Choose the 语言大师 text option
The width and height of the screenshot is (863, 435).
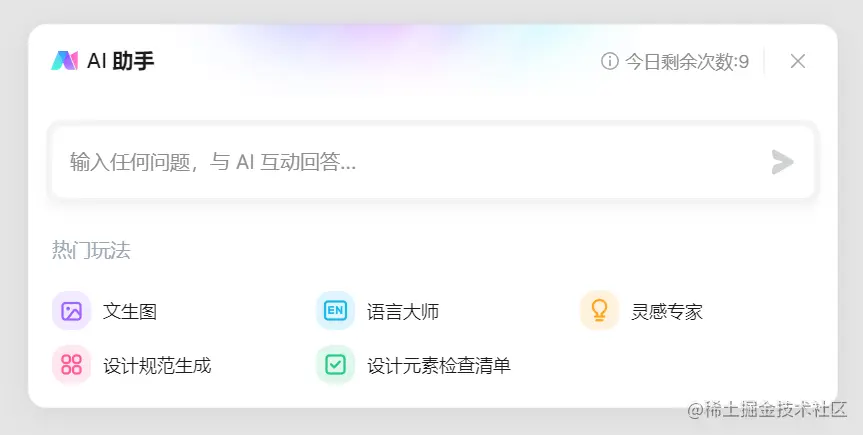tap(403, 311)
